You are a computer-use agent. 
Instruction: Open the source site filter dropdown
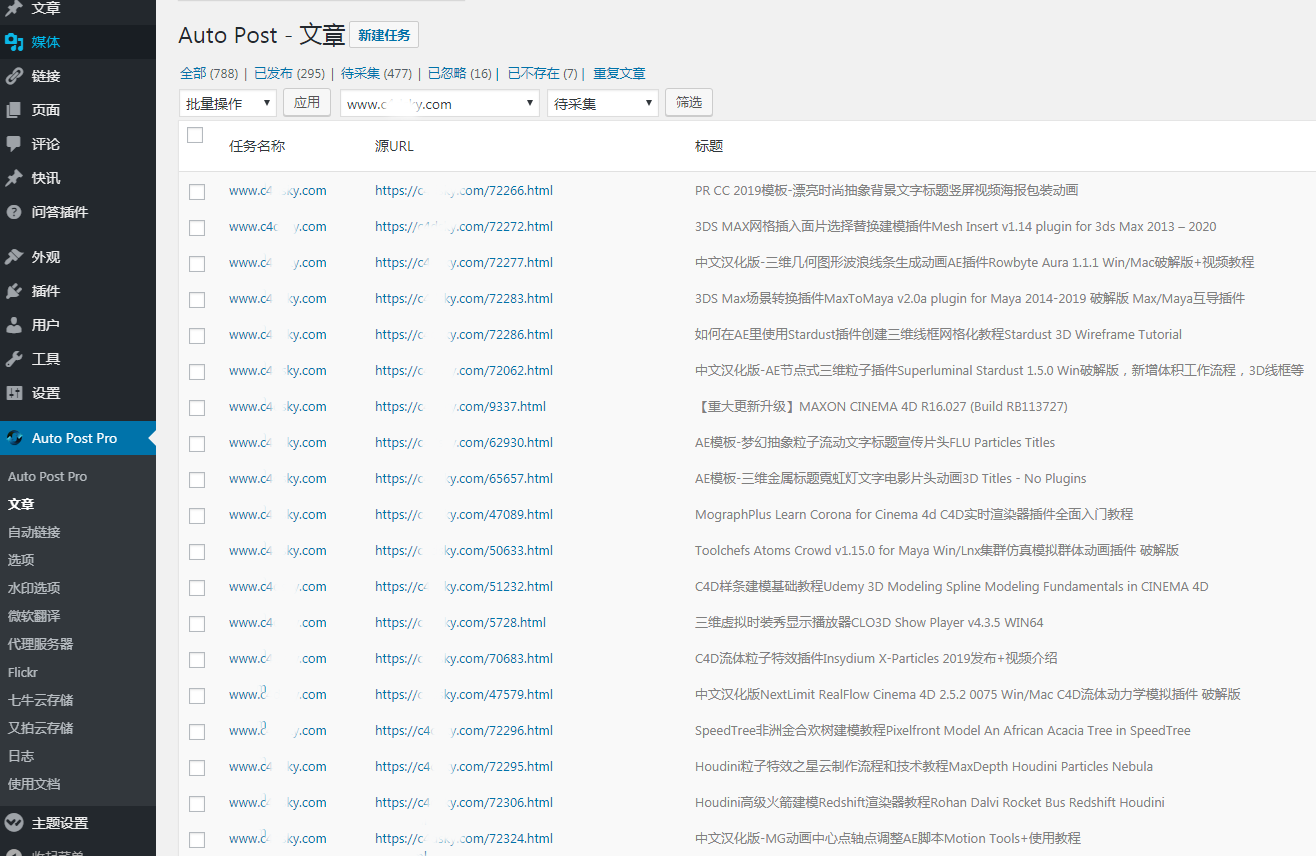pos(440,103)
